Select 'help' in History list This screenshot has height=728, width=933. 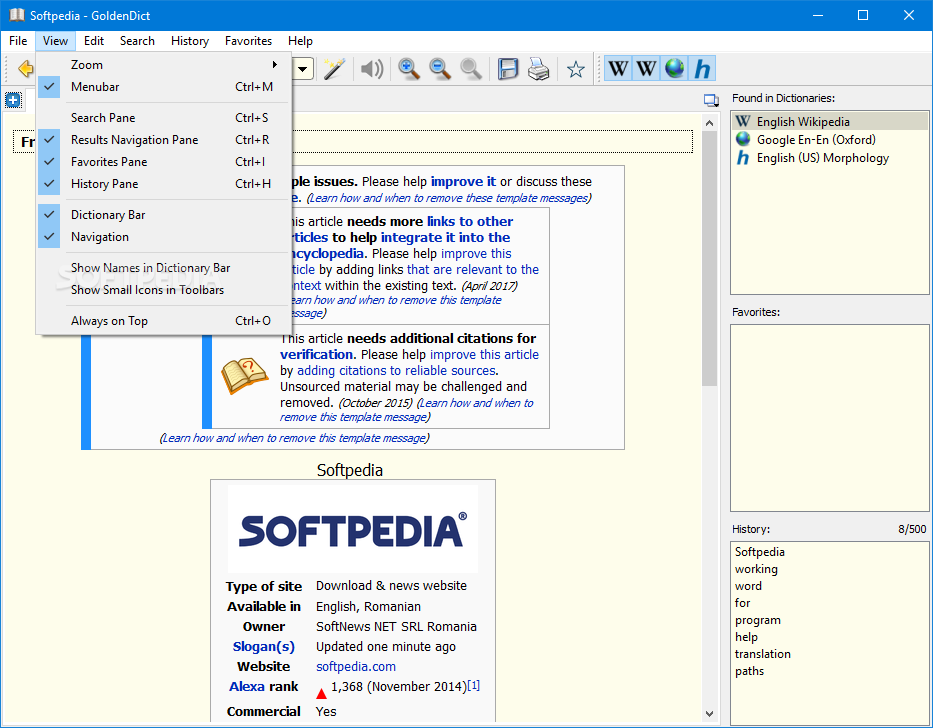pyautogui.click(x=746, y=637)
